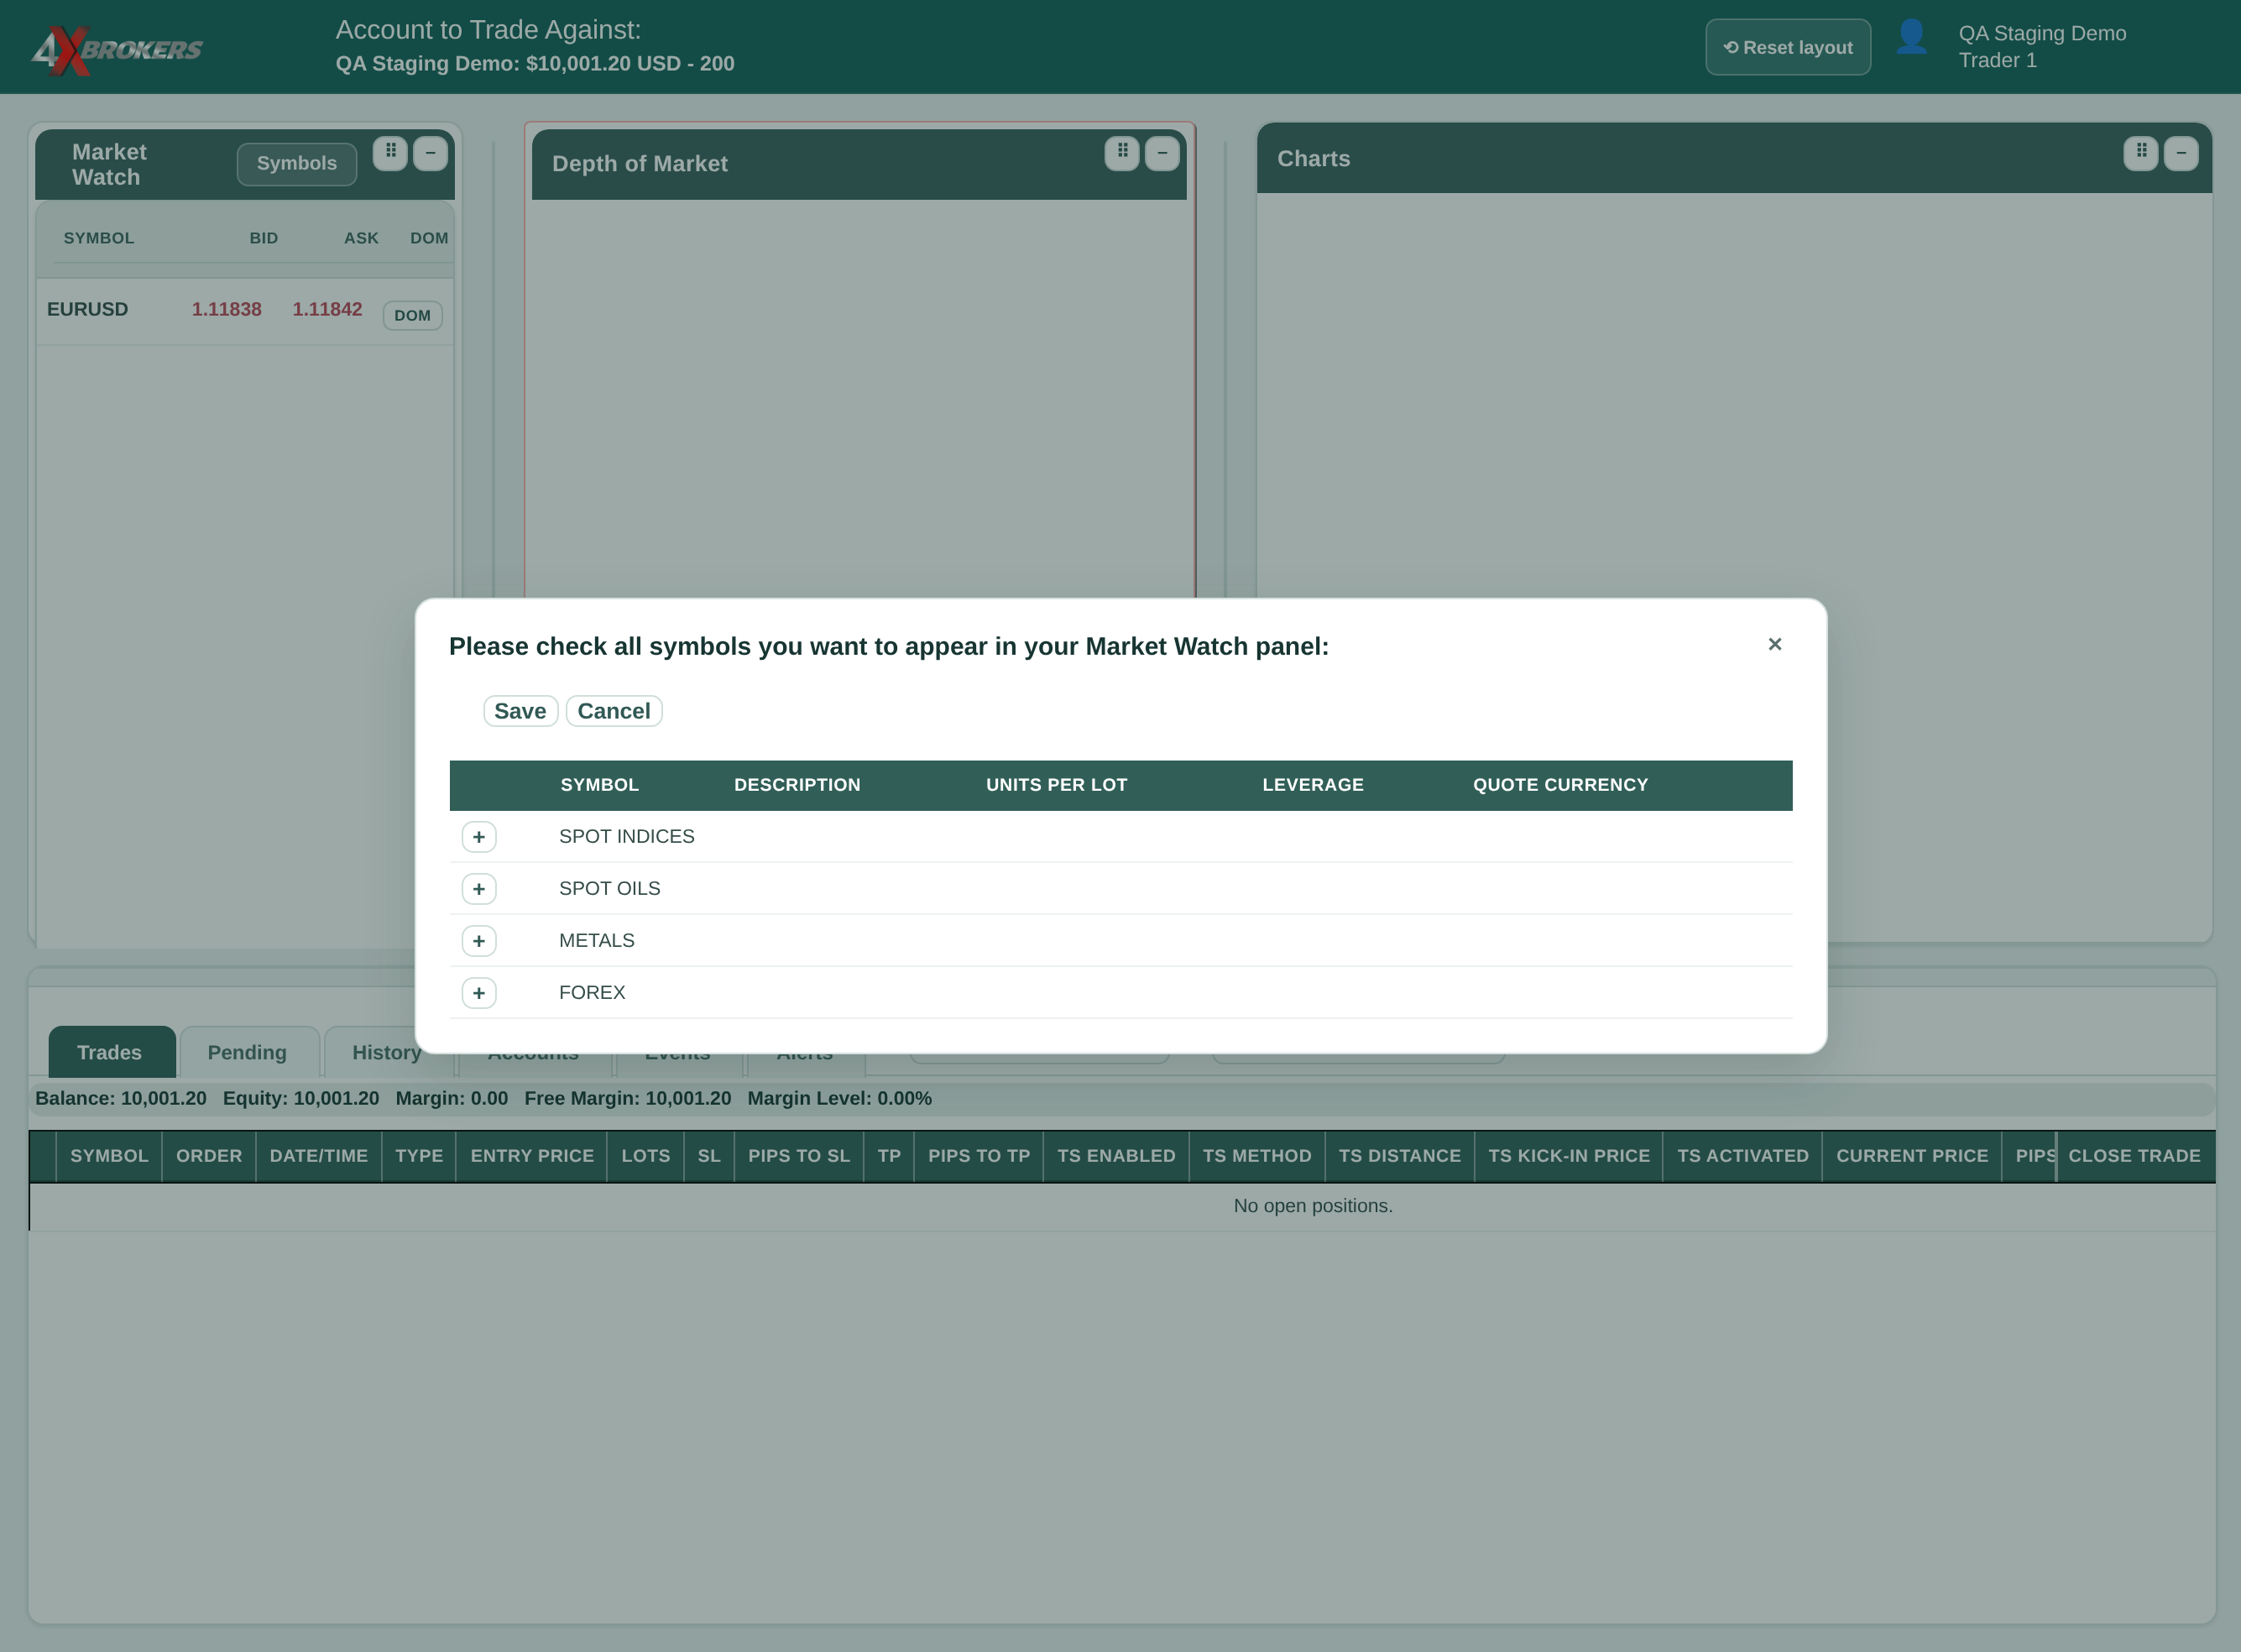Viewport: 2241px width, 1652px height.
Task: Expand the SPOT INDICES group
Action: (x=479, y=837)
